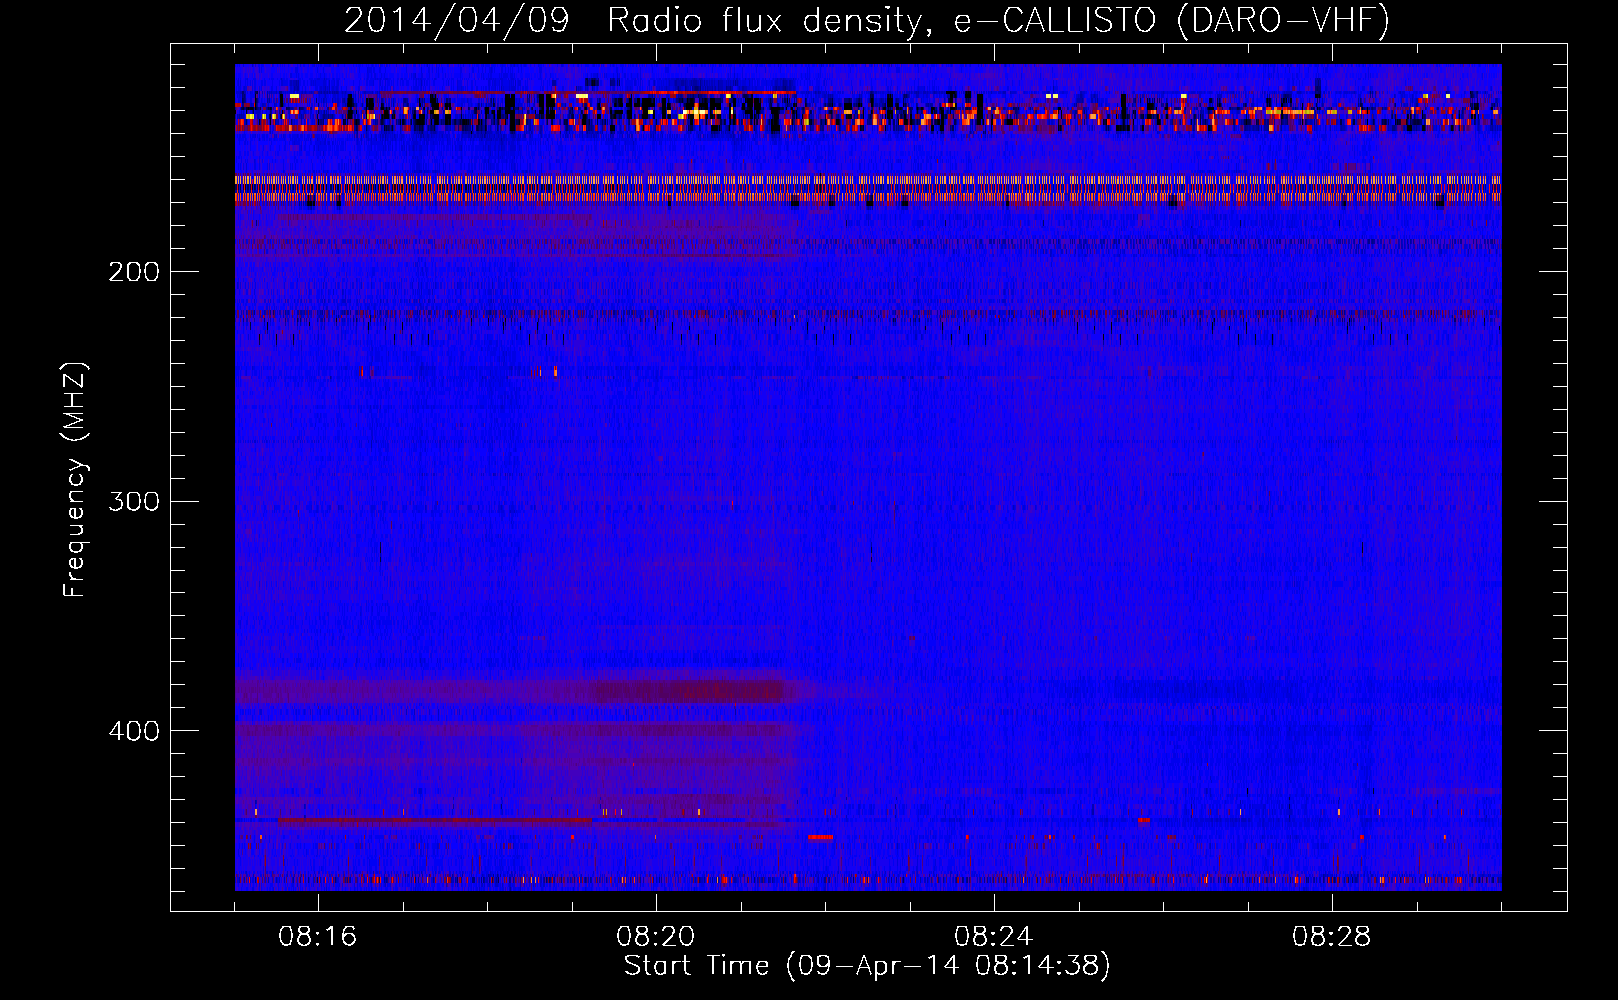Viewport: 1618px width, 1000px height.
Task: Click the 400 frequency tick label
Action: pyautogui.click(x=134, y=731)
